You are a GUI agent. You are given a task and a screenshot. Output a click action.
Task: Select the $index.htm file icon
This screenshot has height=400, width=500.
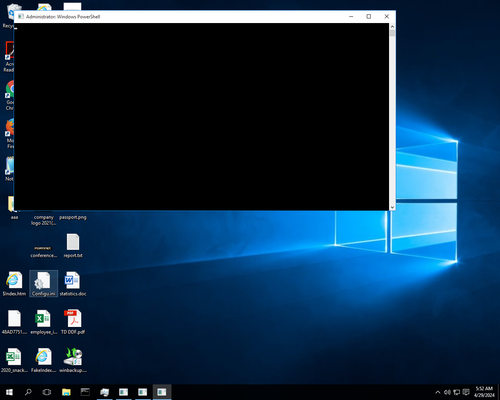(14, 283)
